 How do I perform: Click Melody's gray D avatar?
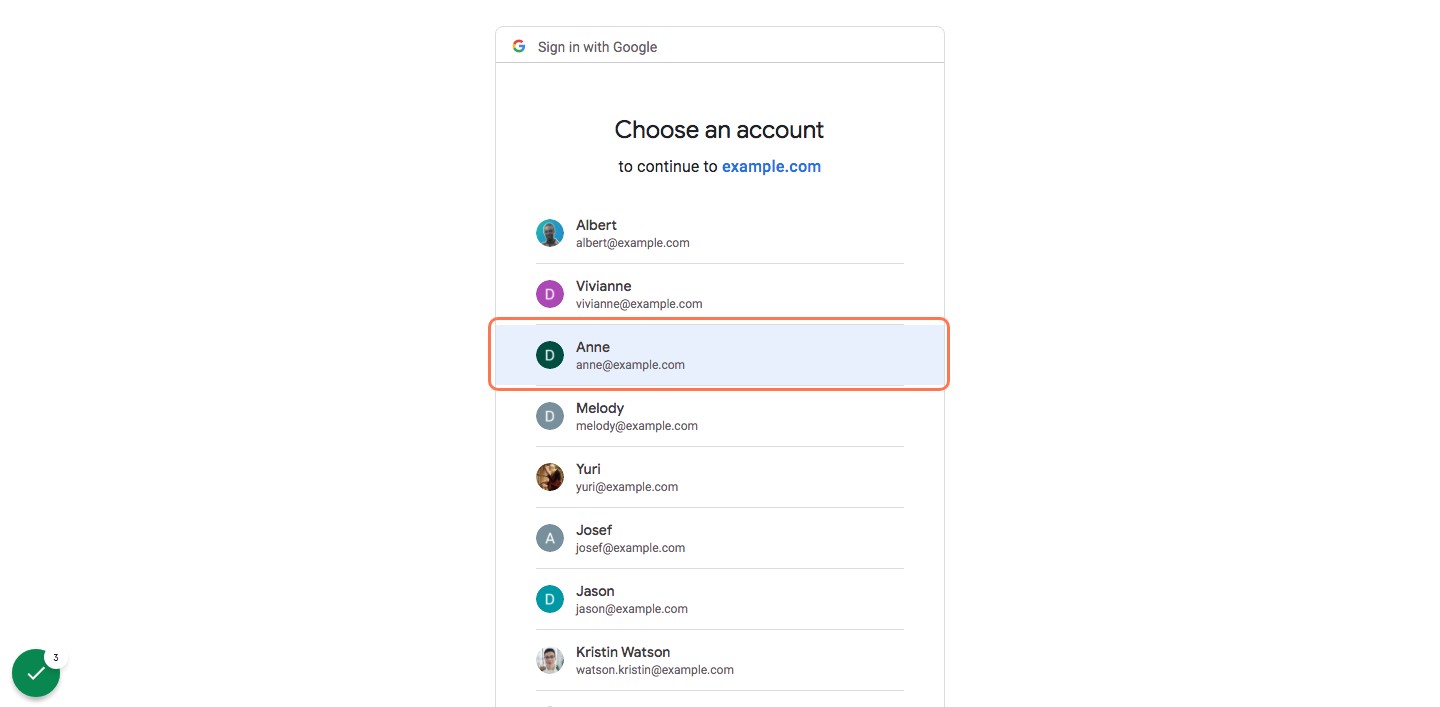(x=550, y=416)
